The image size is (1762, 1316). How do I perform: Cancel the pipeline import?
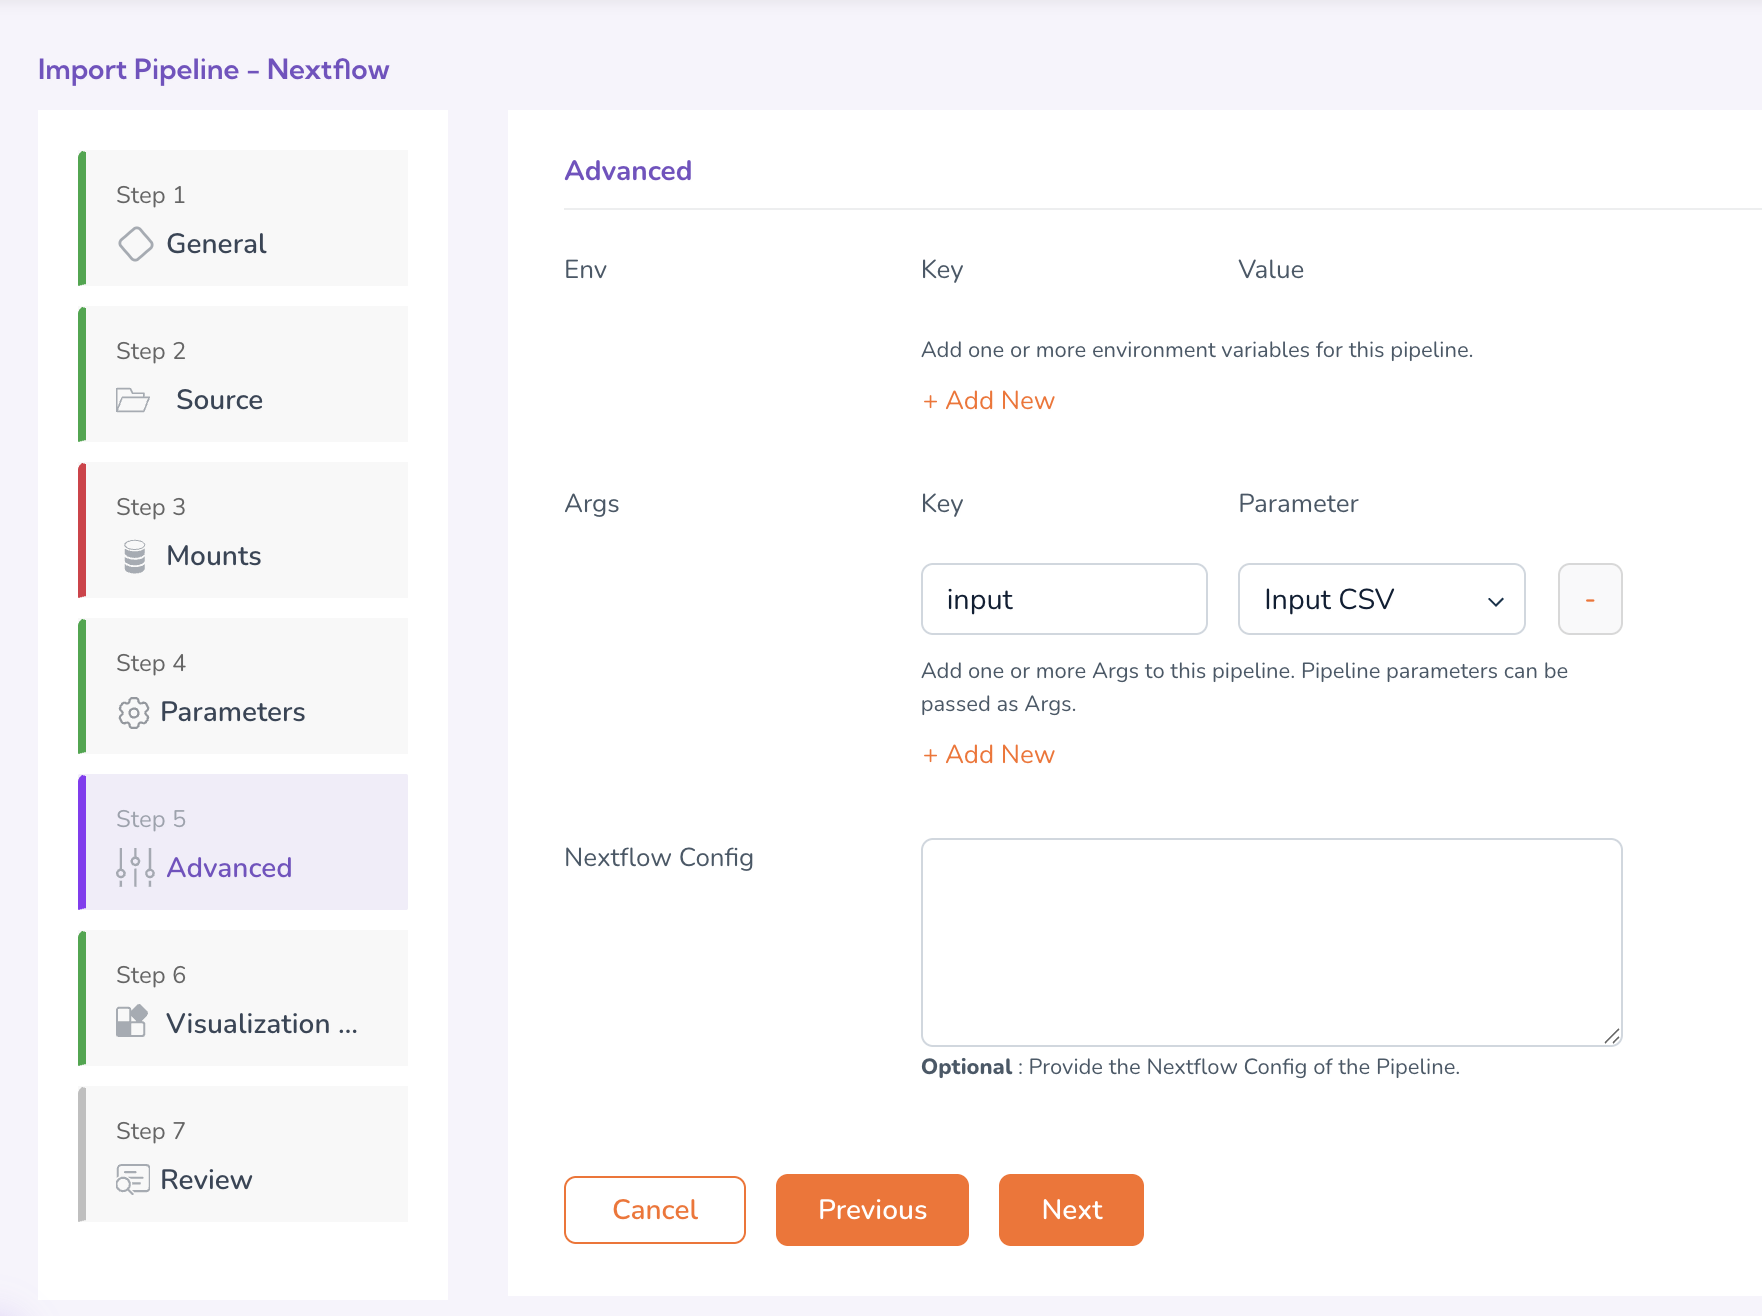tap(654, 1210)
